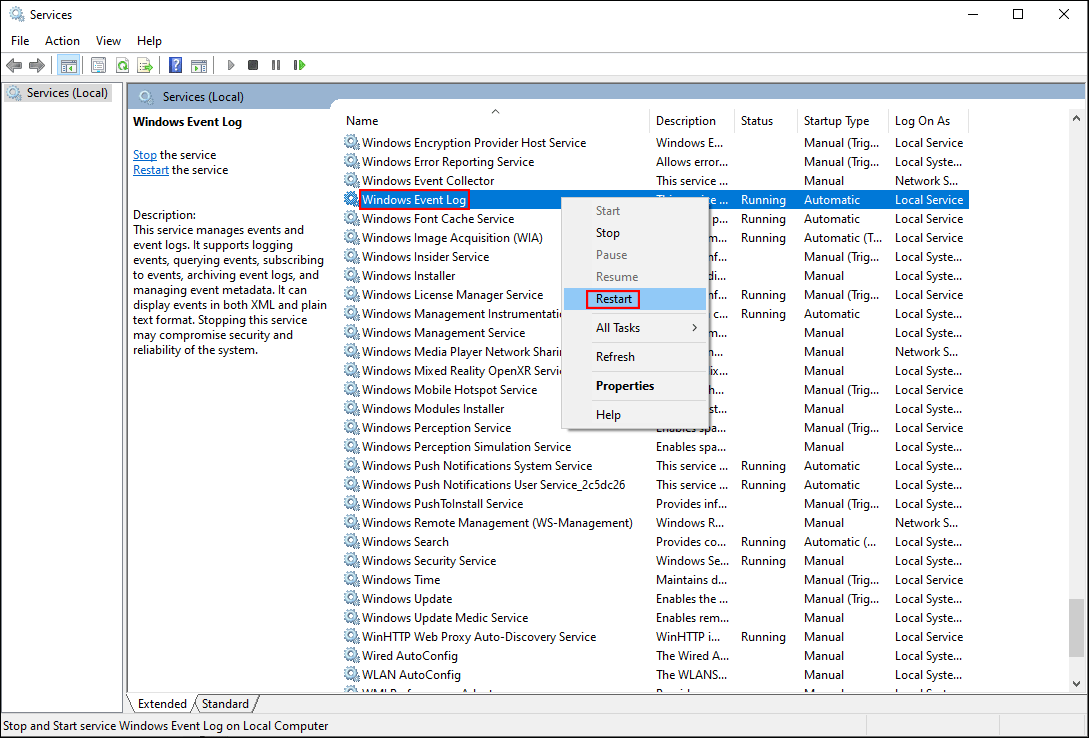This screenshot has height=738, width=1089.
Task: Toggle Show/Hide Console Tree icon
Action: [69, 65]
